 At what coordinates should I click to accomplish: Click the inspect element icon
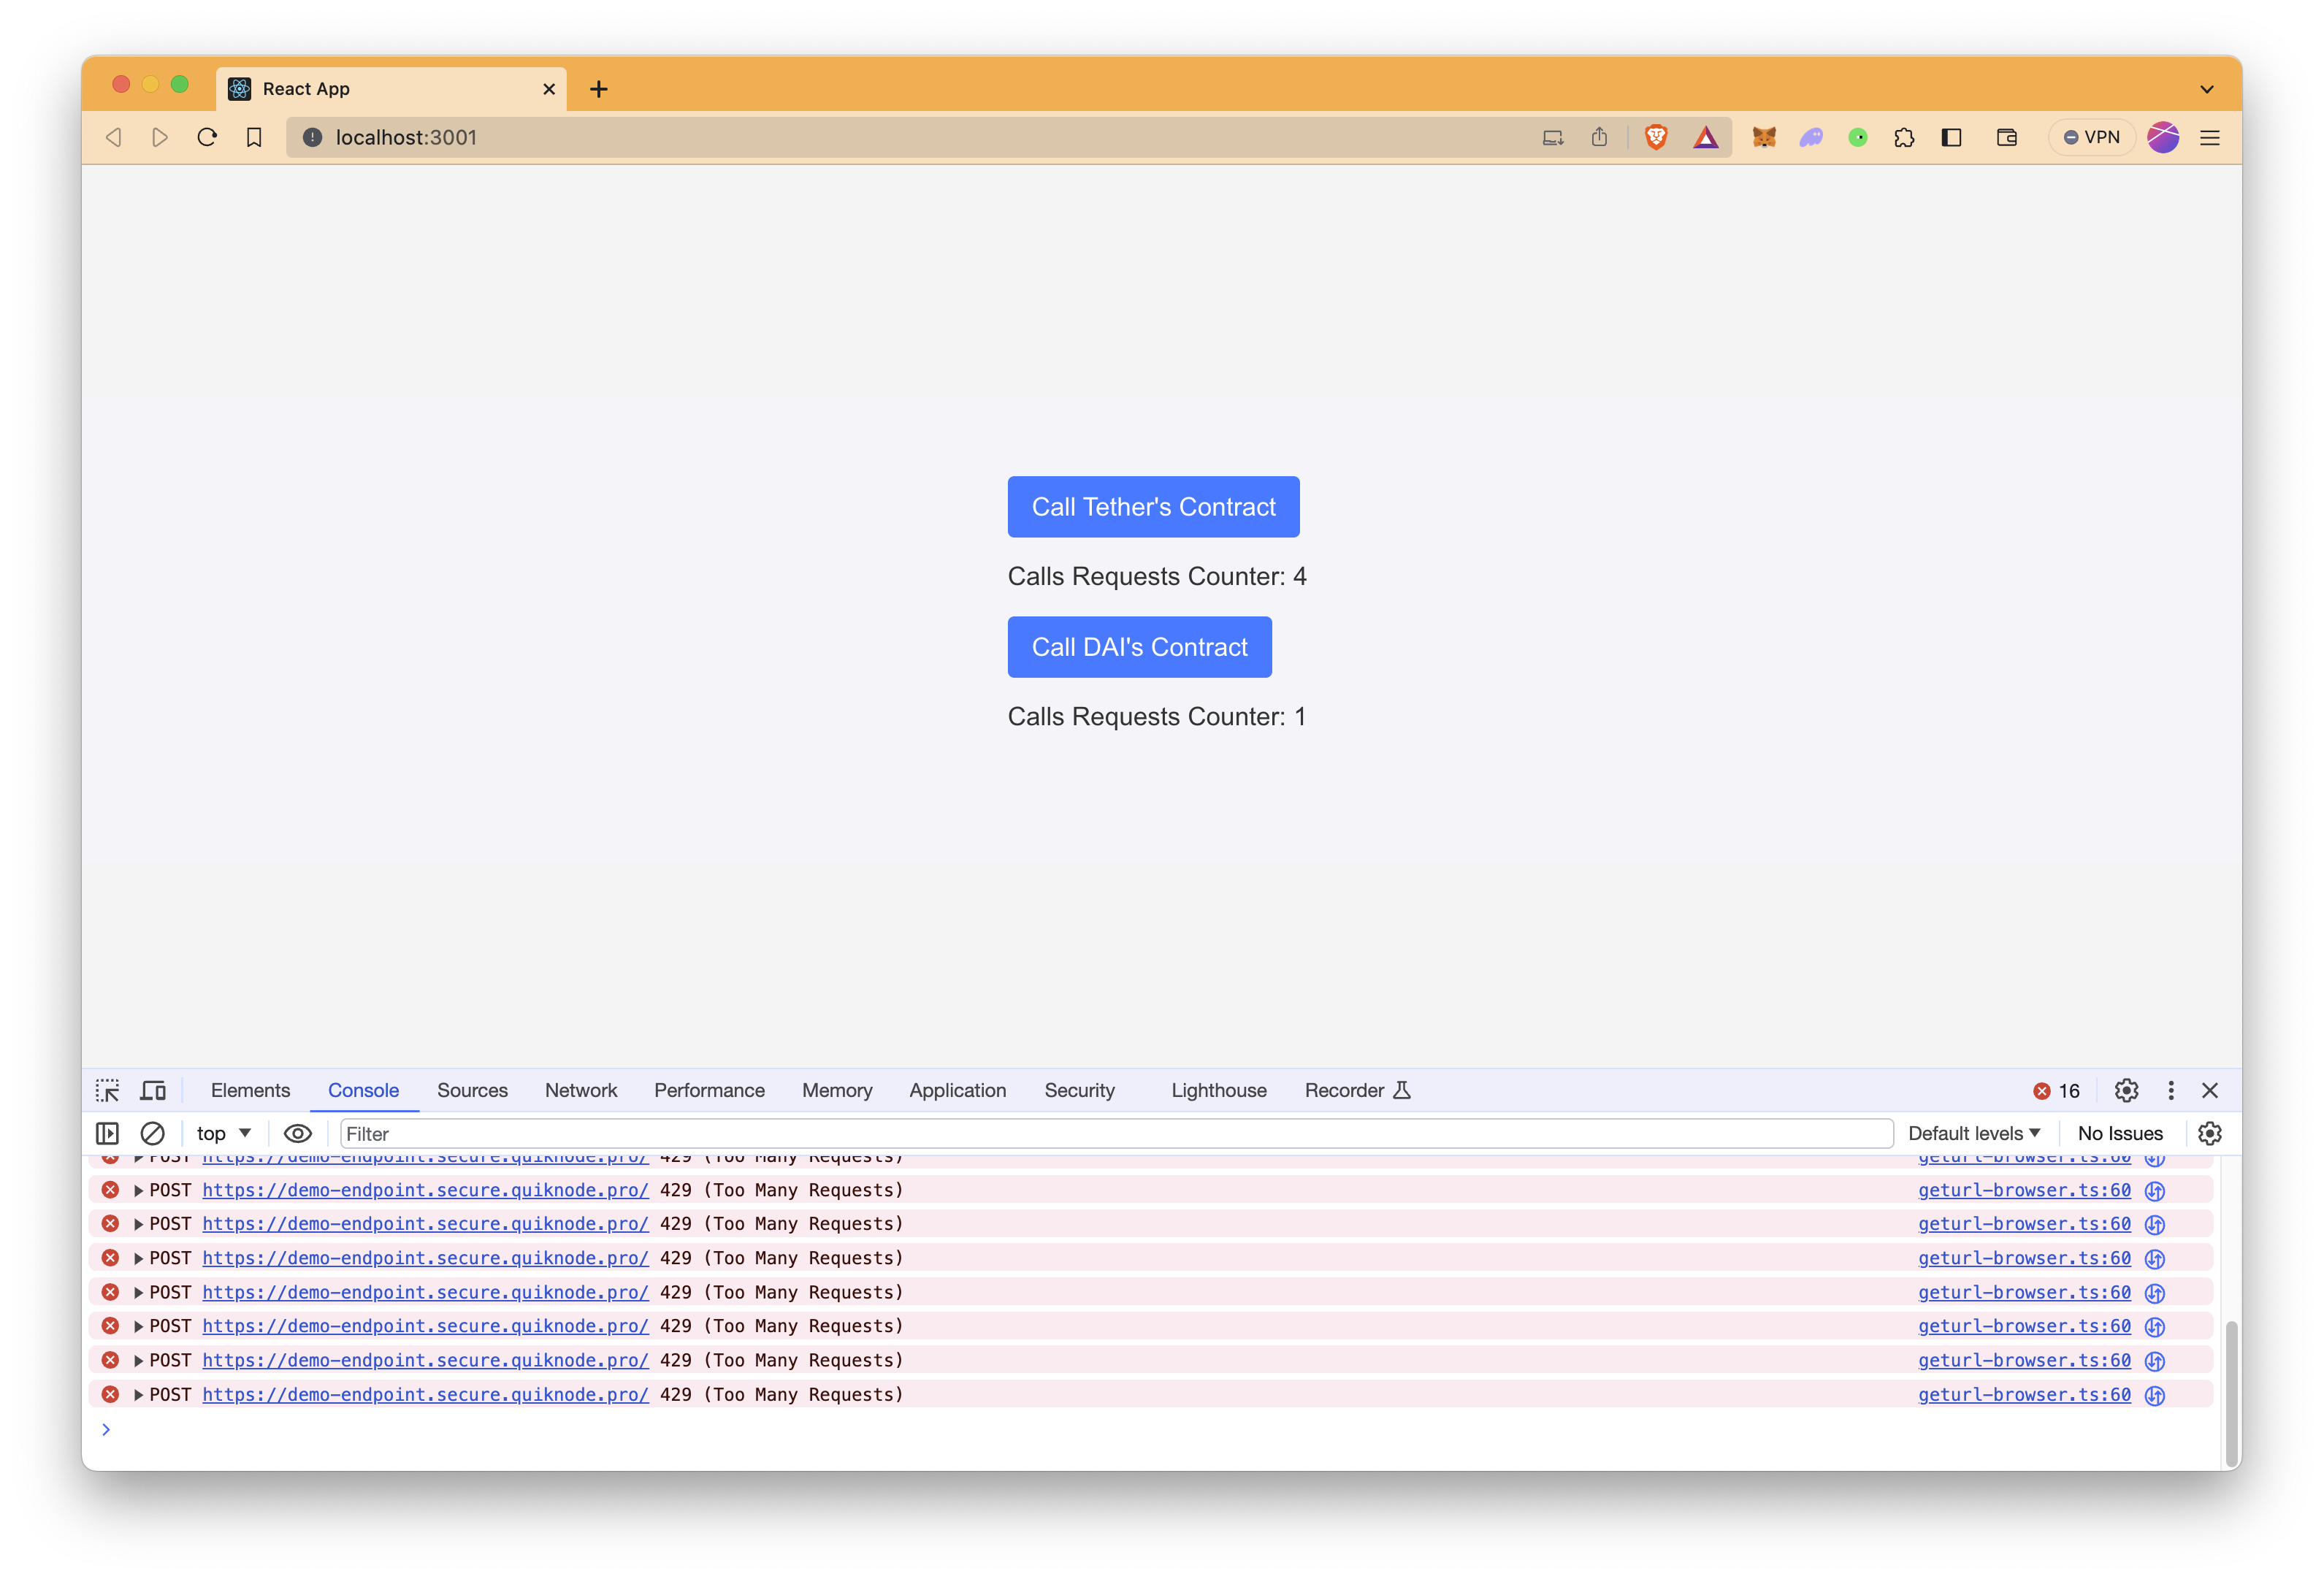pyautogui.click(x=107, y=1089)
